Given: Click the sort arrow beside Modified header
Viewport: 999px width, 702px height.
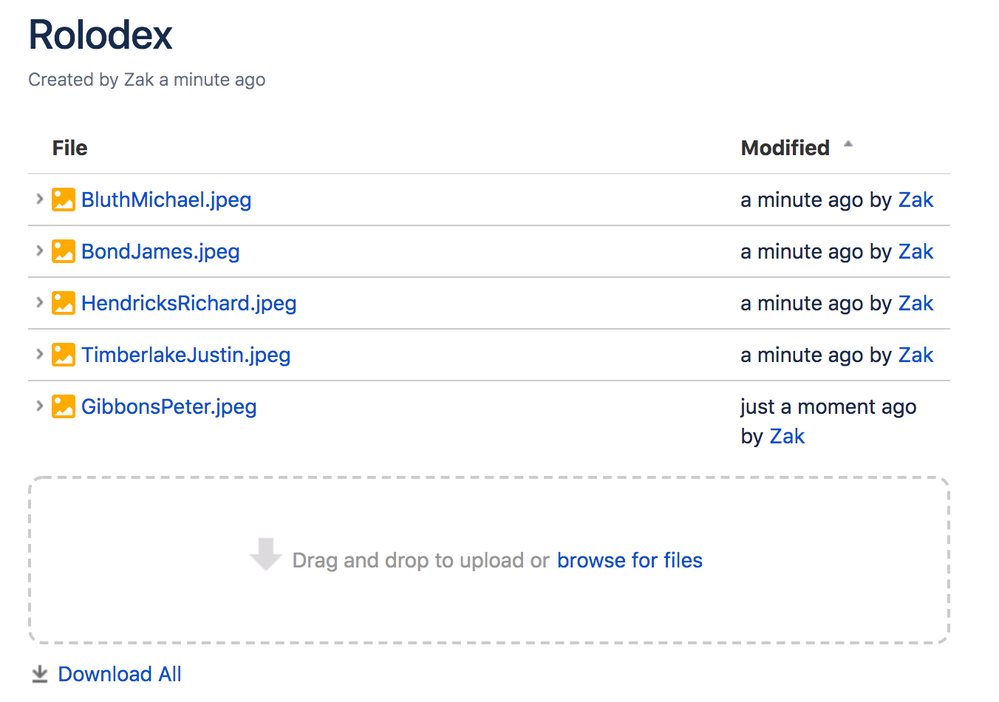Looking at the screenshot, I should tap(848, 145).
